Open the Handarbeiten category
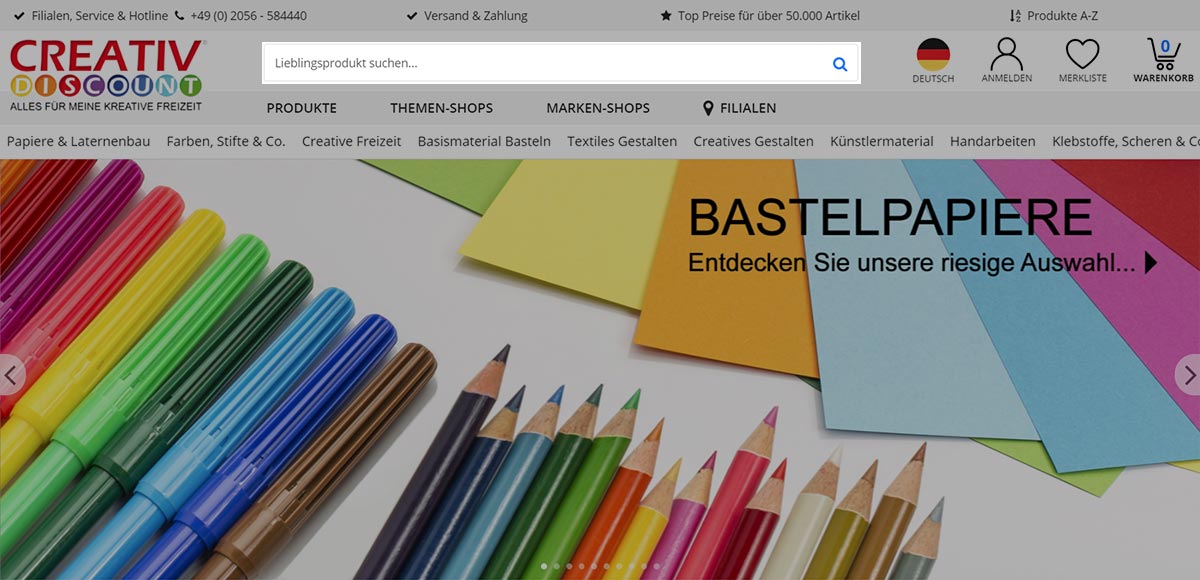The width and height of the screenshot is (1200, 580). coord(993,142)
